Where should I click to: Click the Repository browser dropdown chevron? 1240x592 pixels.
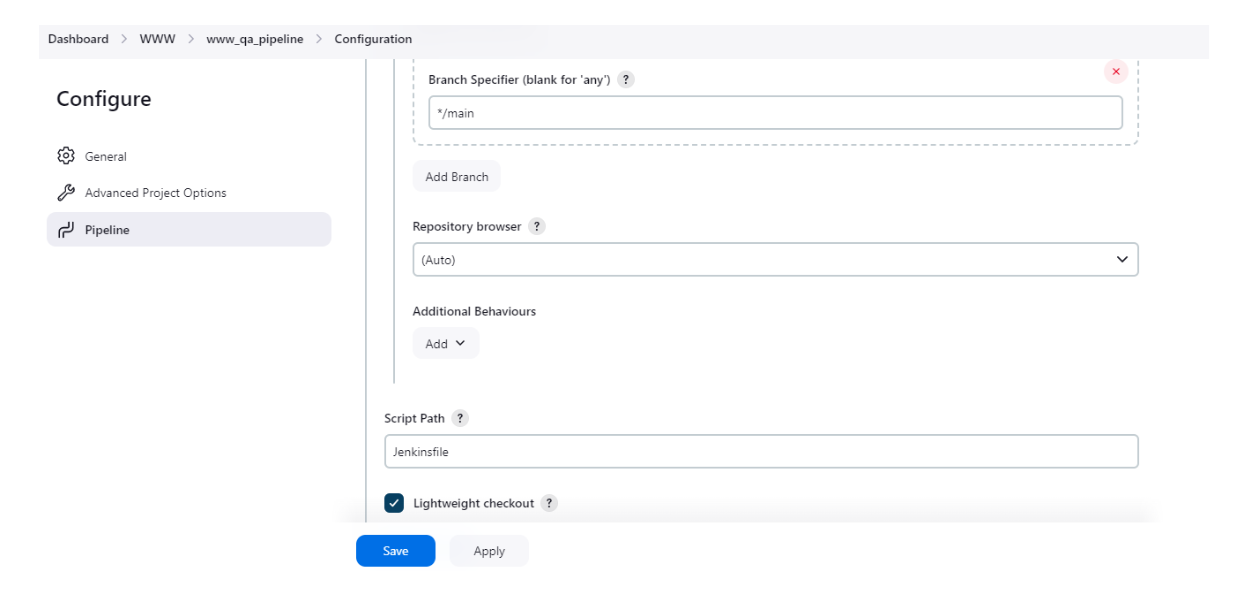point(1122,259)
